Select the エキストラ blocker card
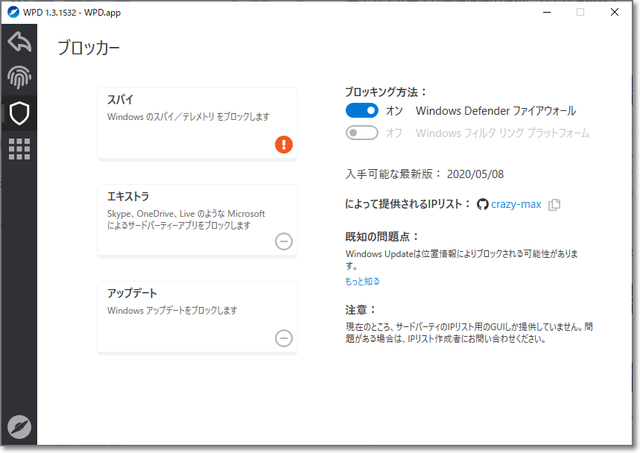640x453 pixels. coord(197,218)
